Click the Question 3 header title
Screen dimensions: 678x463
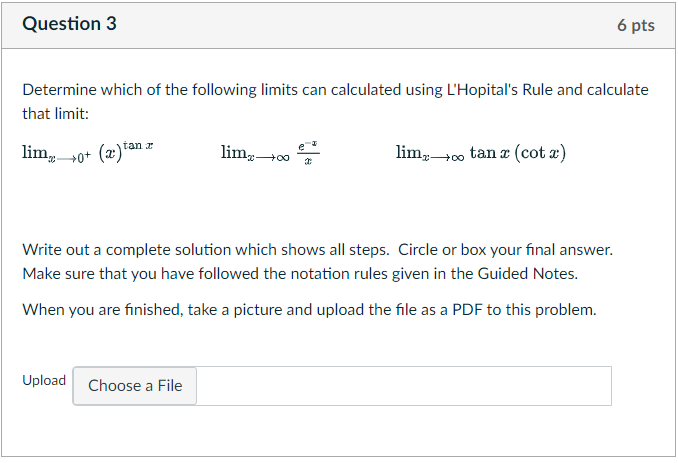click(69, 24)
